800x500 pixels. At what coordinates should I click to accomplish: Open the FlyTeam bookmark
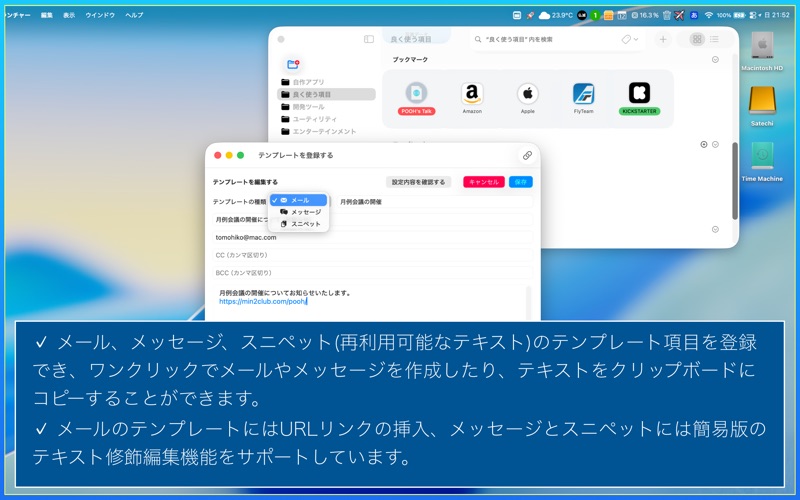[x=583, y=93]
